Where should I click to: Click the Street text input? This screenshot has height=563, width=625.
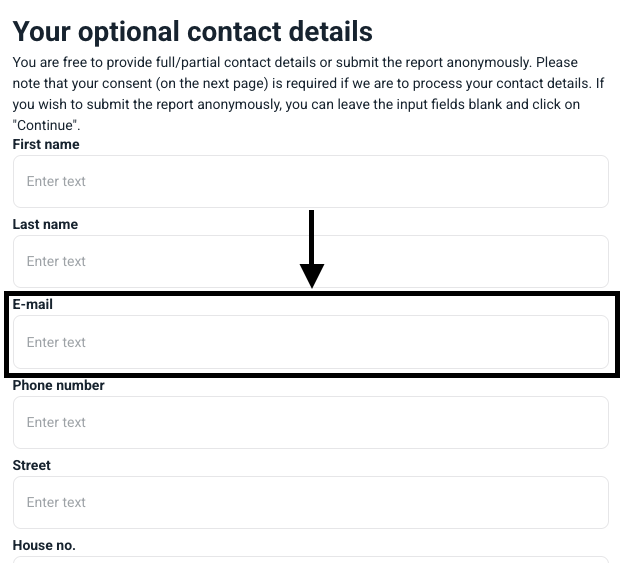pos(310,502)
